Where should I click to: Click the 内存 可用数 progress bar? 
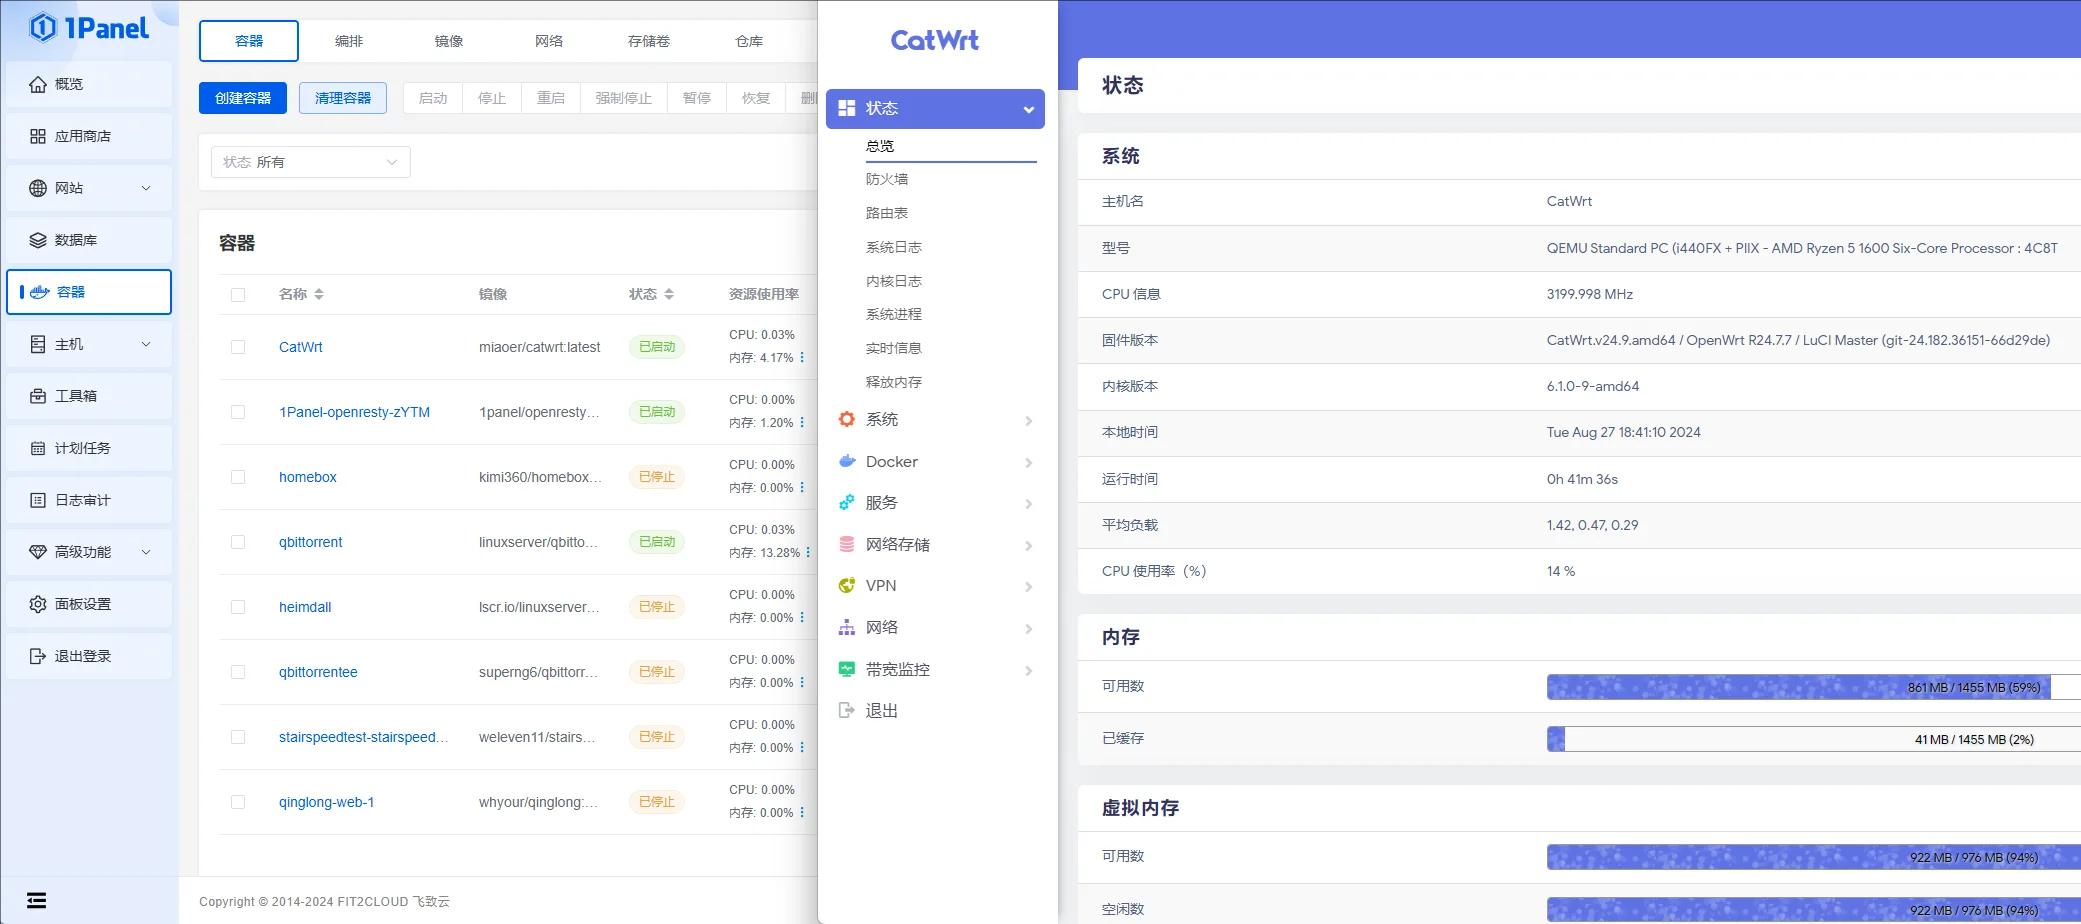click(x=1813, y=687)
